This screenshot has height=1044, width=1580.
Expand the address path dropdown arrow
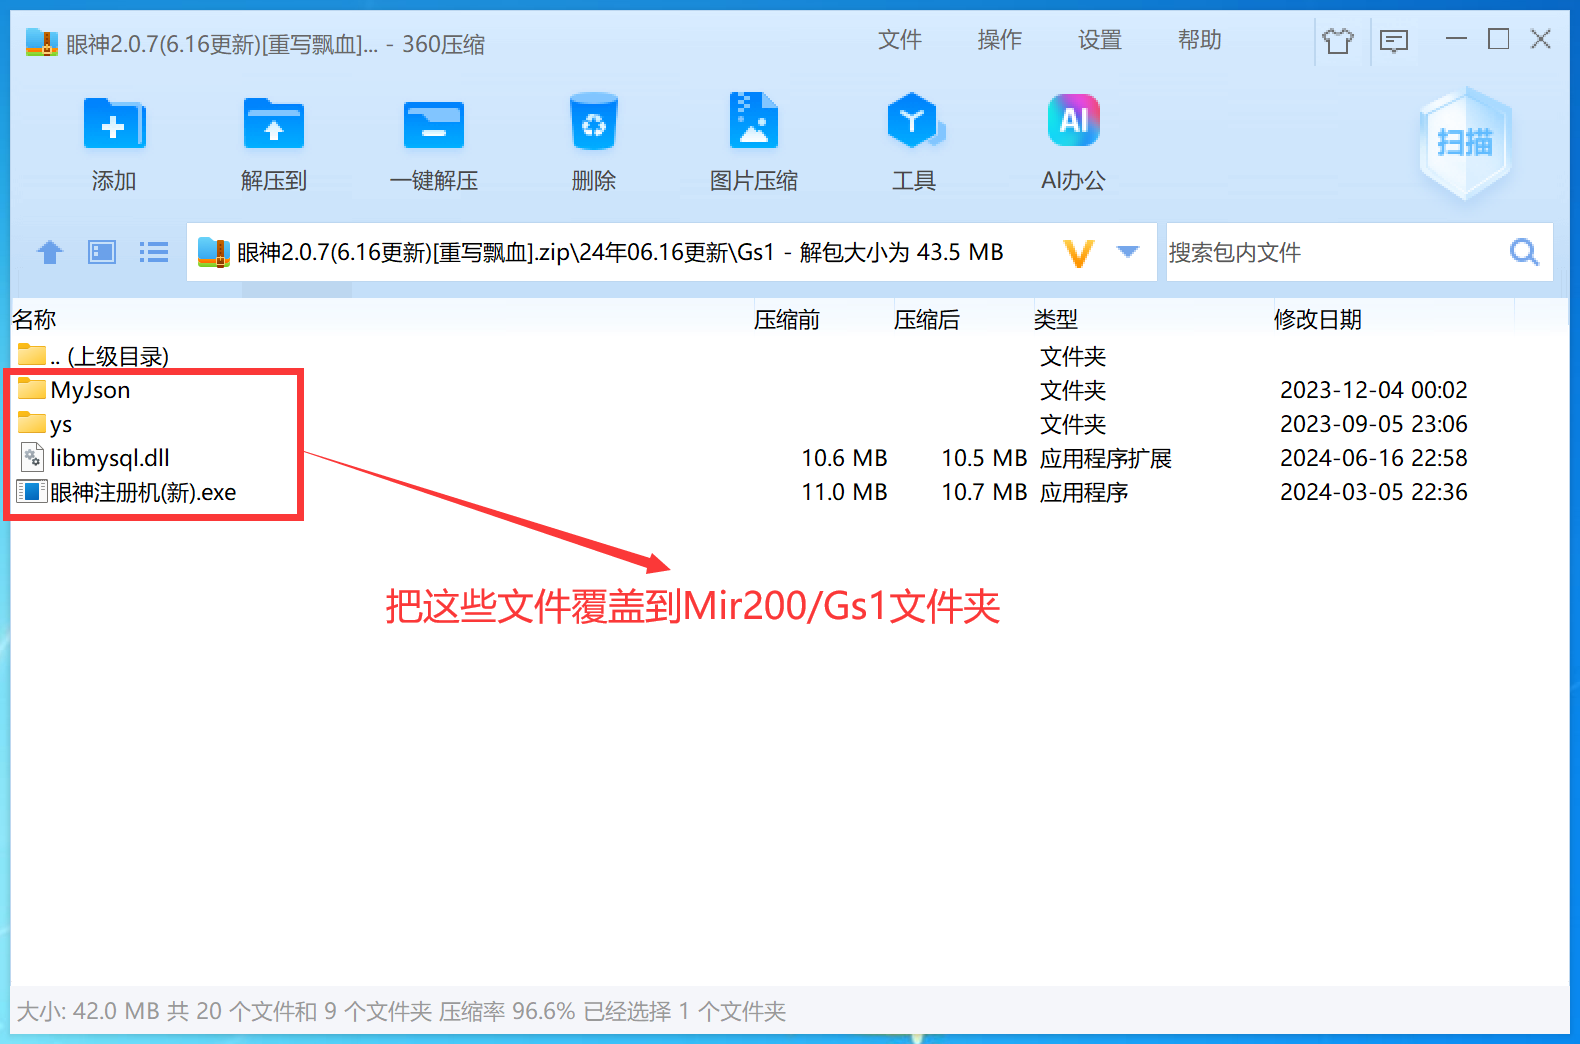tap(1128, 252)
